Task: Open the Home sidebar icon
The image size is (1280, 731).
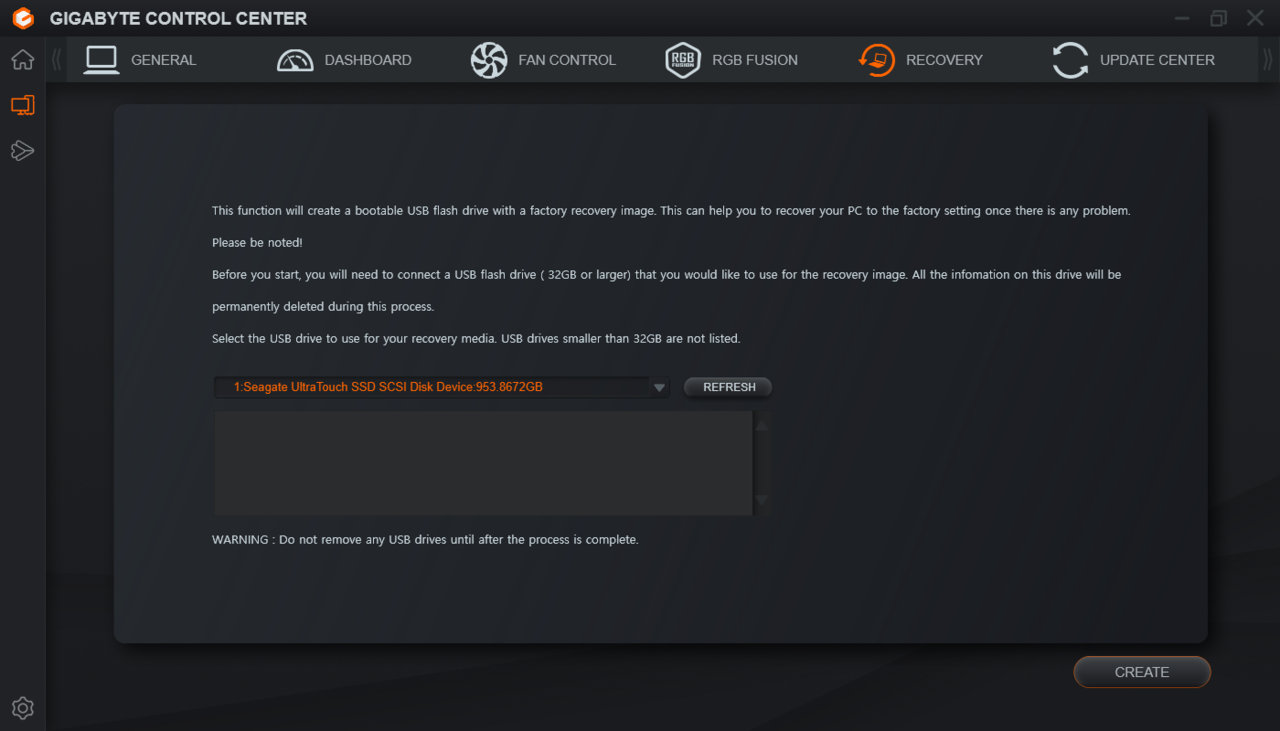Action: coord(22,60)
